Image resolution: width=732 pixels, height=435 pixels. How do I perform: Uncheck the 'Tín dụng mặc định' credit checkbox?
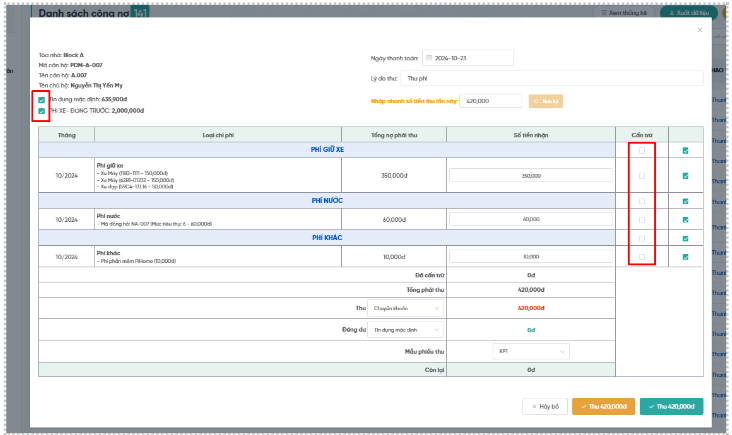[x=42, y=100]
